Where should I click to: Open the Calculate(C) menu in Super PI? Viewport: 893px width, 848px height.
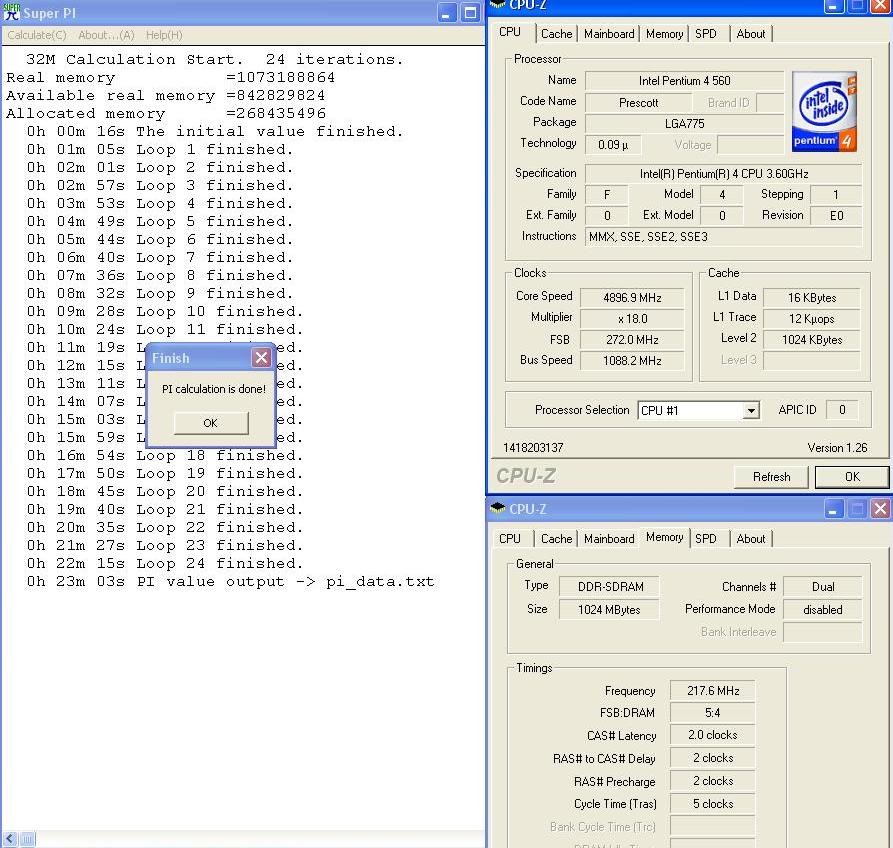coord(36,35)
